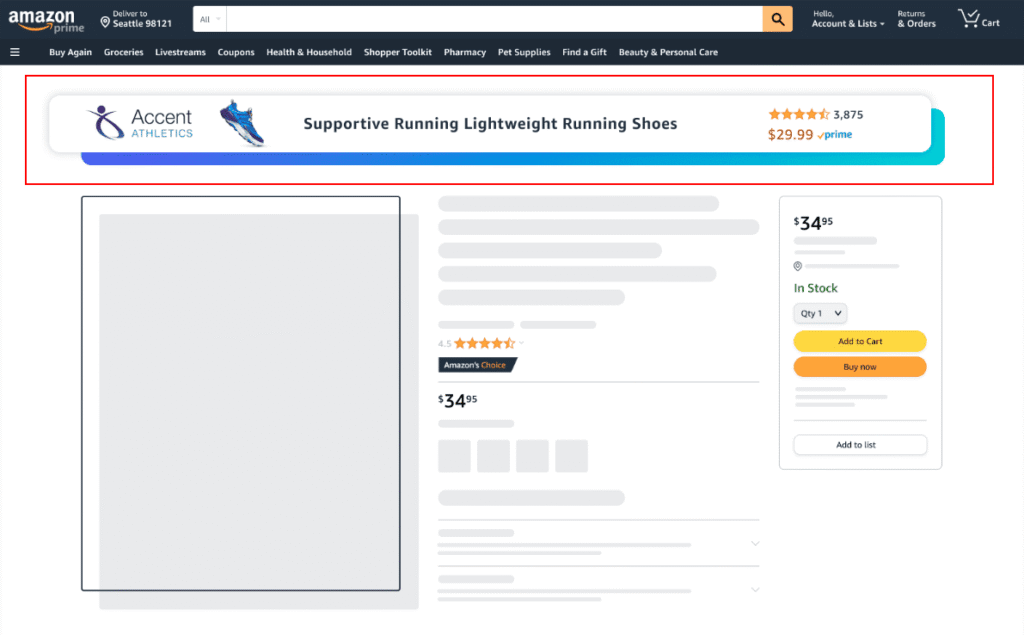Focus the search text field
This screenshot has height=635, width=1024.
pos(494,19)
